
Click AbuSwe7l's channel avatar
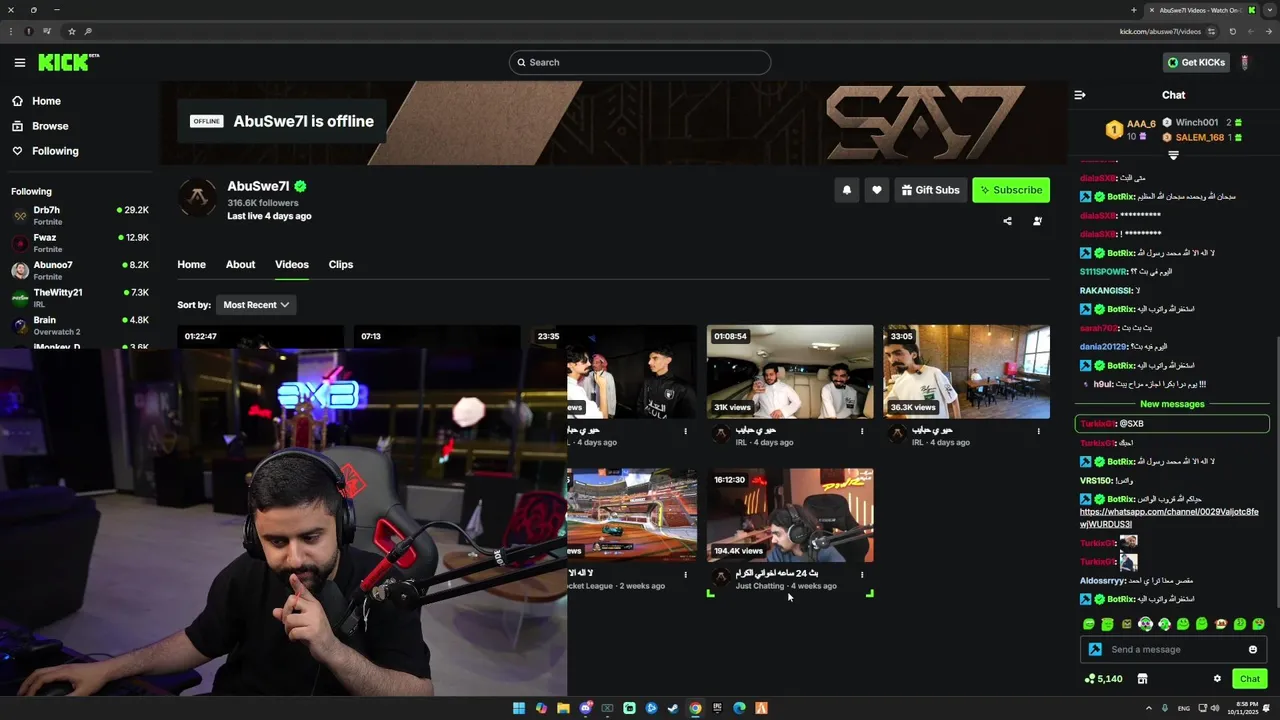pyautogui.click(x=197, y=197)
